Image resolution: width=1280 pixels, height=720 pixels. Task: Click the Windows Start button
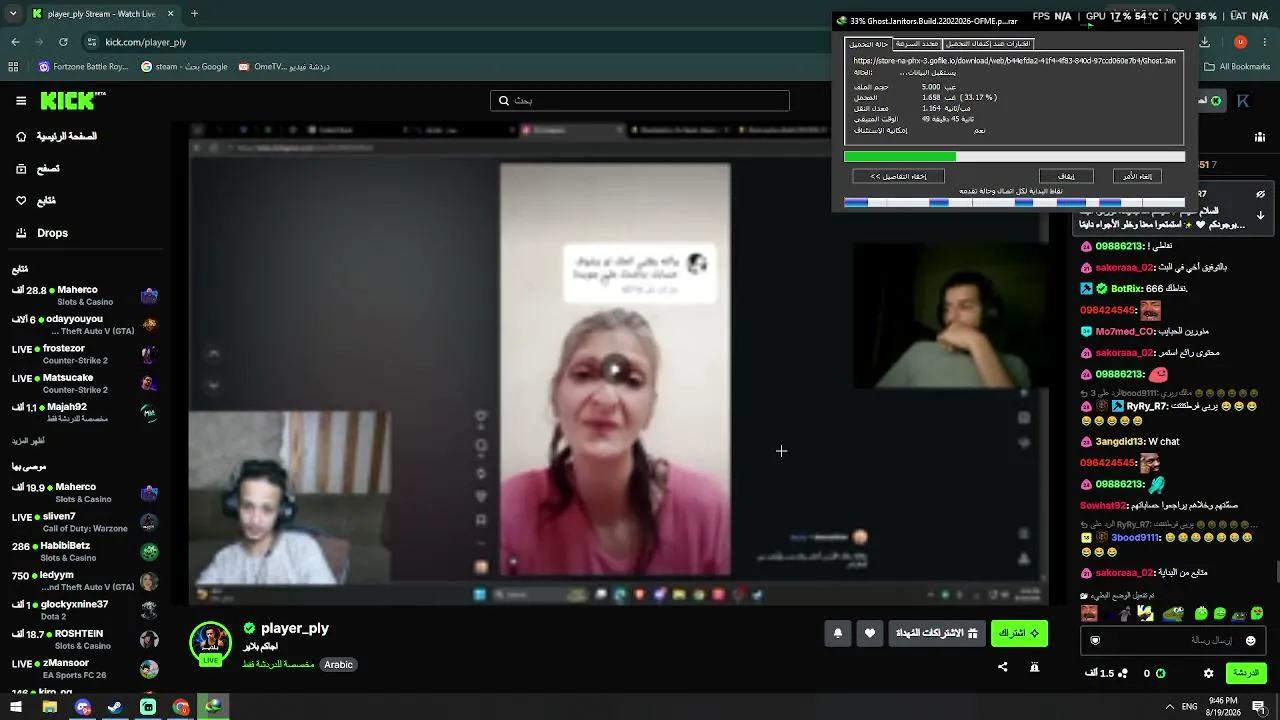[16, 707]
